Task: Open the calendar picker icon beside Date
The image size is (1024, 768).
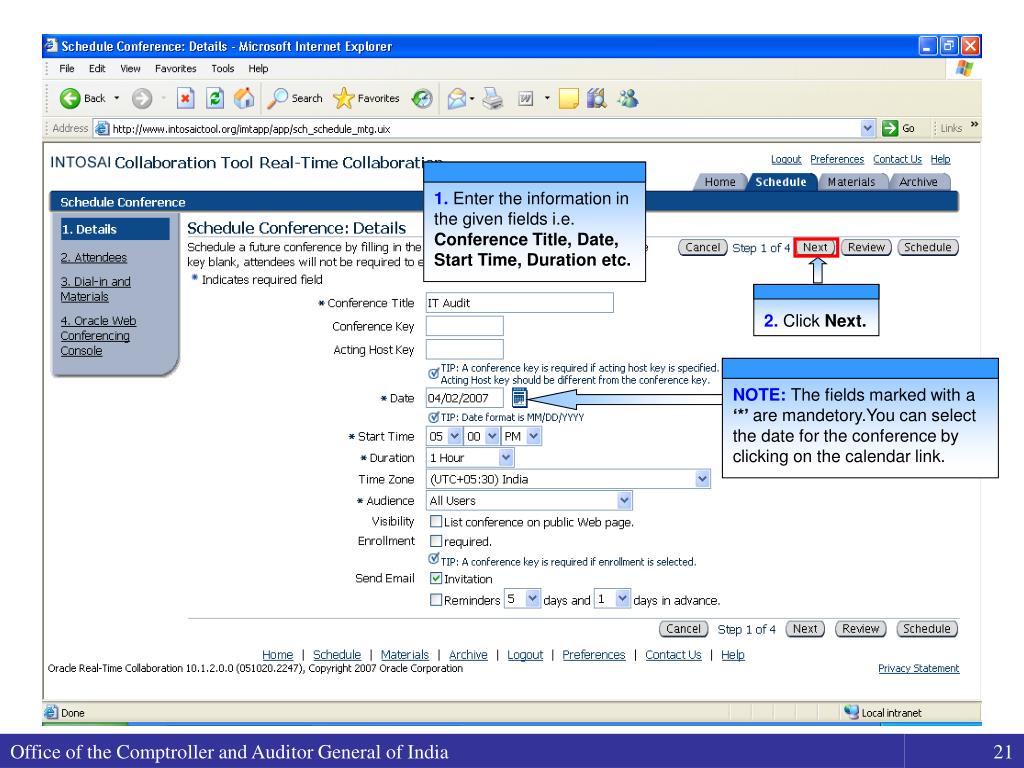Action: pyautogui.click(x=519, y=396)
